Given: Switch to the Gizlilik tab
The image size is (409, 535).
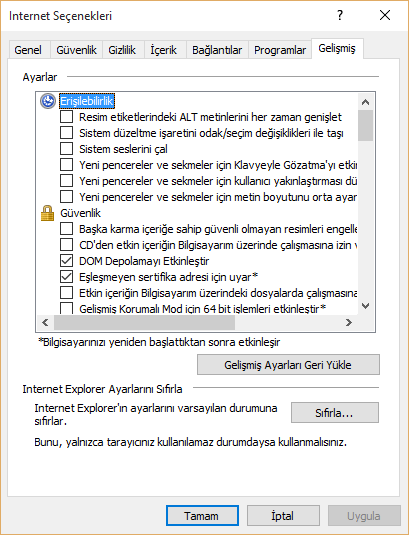Looking at the screenshot, I should 122,50.
